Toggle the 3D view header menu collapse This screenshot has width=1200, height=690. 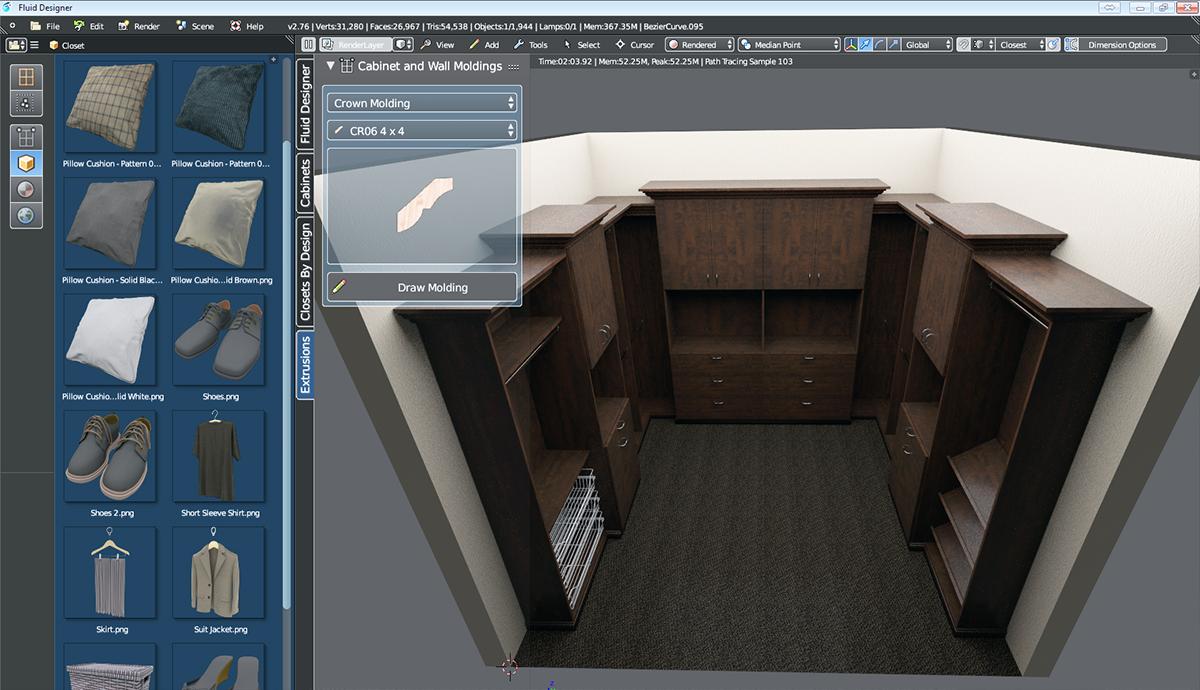click(309, 45)
